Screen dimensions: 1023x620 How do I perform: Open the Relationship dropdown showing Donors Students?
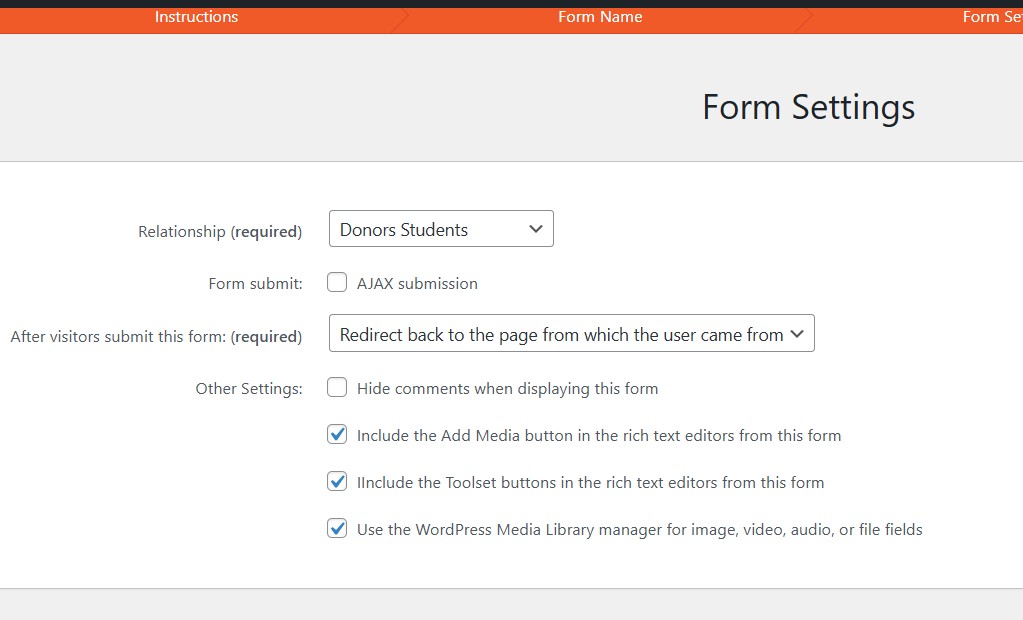click(x=441, y=229)
